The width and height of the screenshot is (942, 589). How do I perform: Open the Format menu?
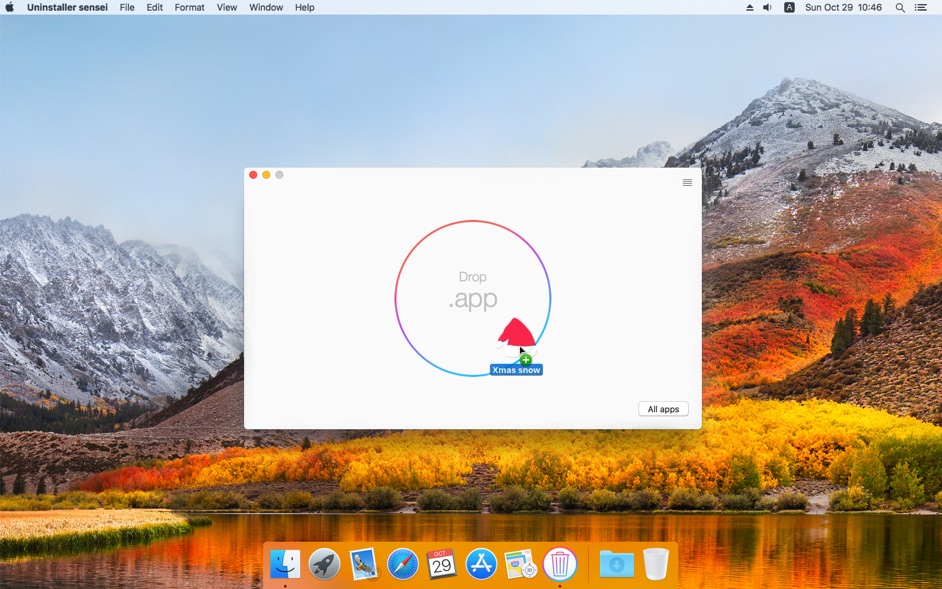point(189,7)
